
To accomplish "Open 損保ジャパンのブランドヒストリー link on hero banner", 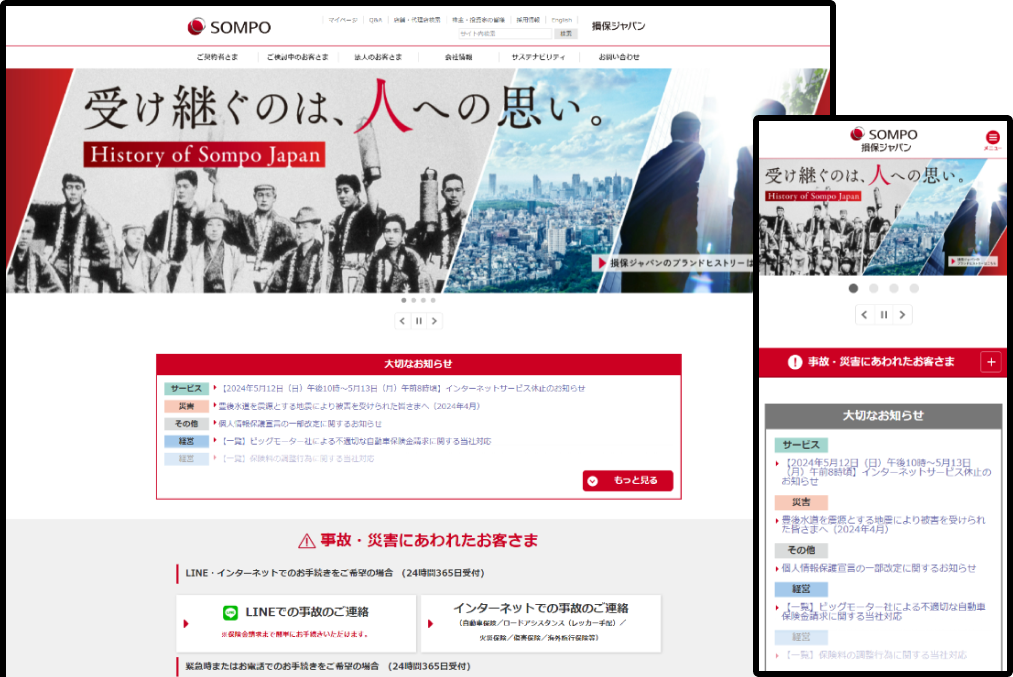I will tap(673, 263).
